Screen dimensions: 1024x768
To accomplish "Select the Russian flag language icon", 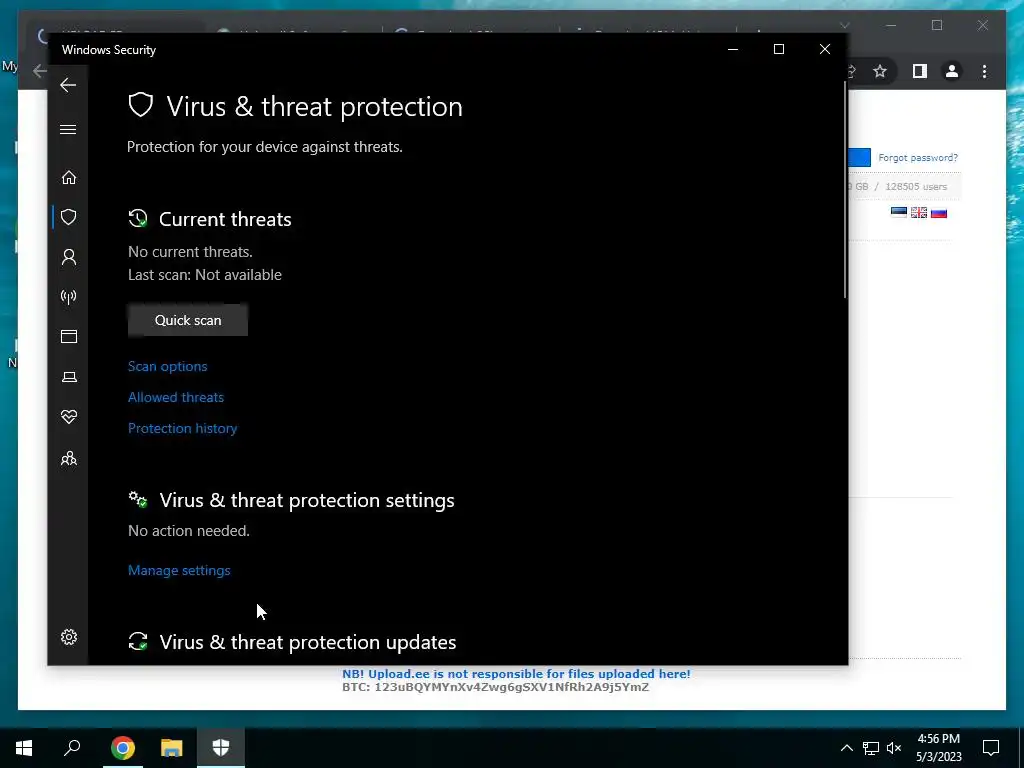I will 939,212.
